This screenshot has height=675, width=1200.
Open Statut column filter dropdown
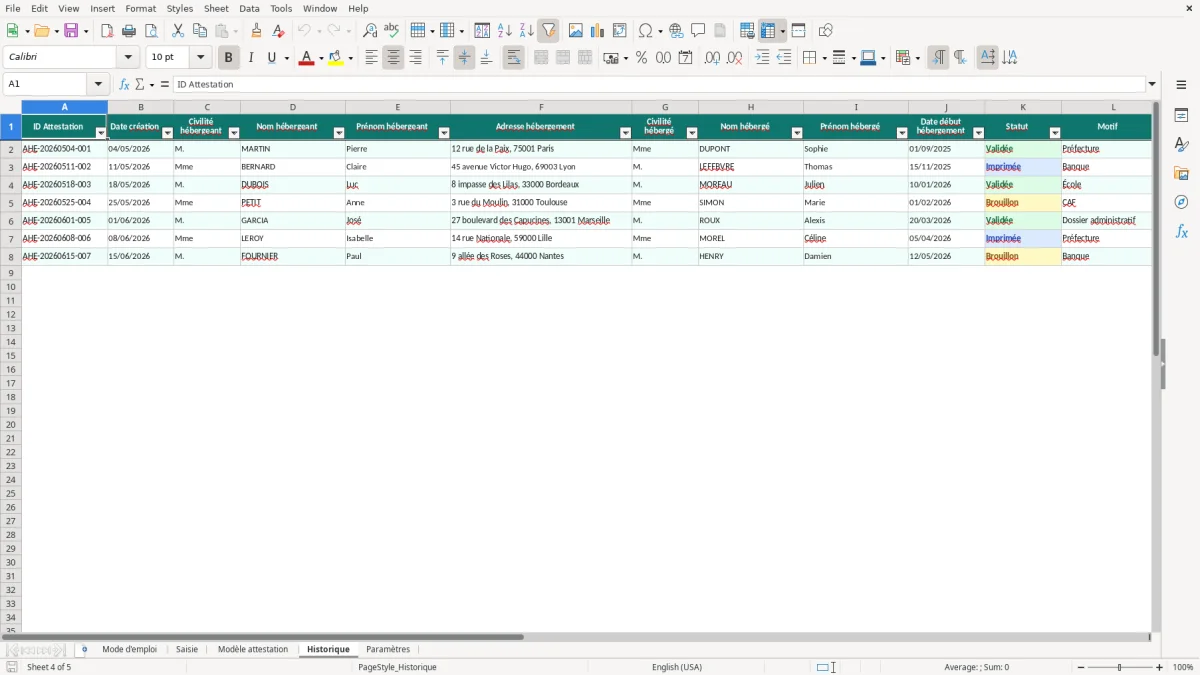point(1054,133)
